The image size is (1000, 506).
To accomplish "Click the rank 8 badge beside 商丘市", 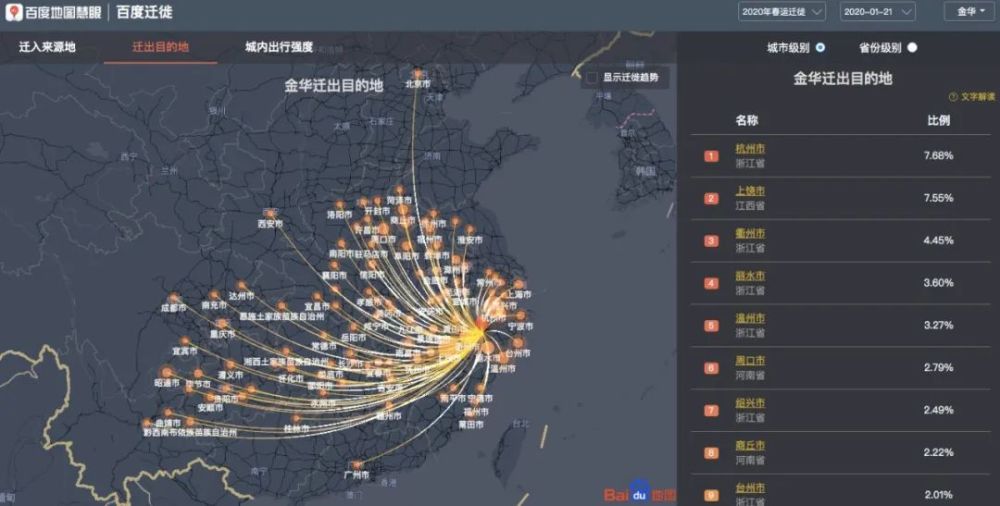I will pyautogui.click(x=711, y=453).
